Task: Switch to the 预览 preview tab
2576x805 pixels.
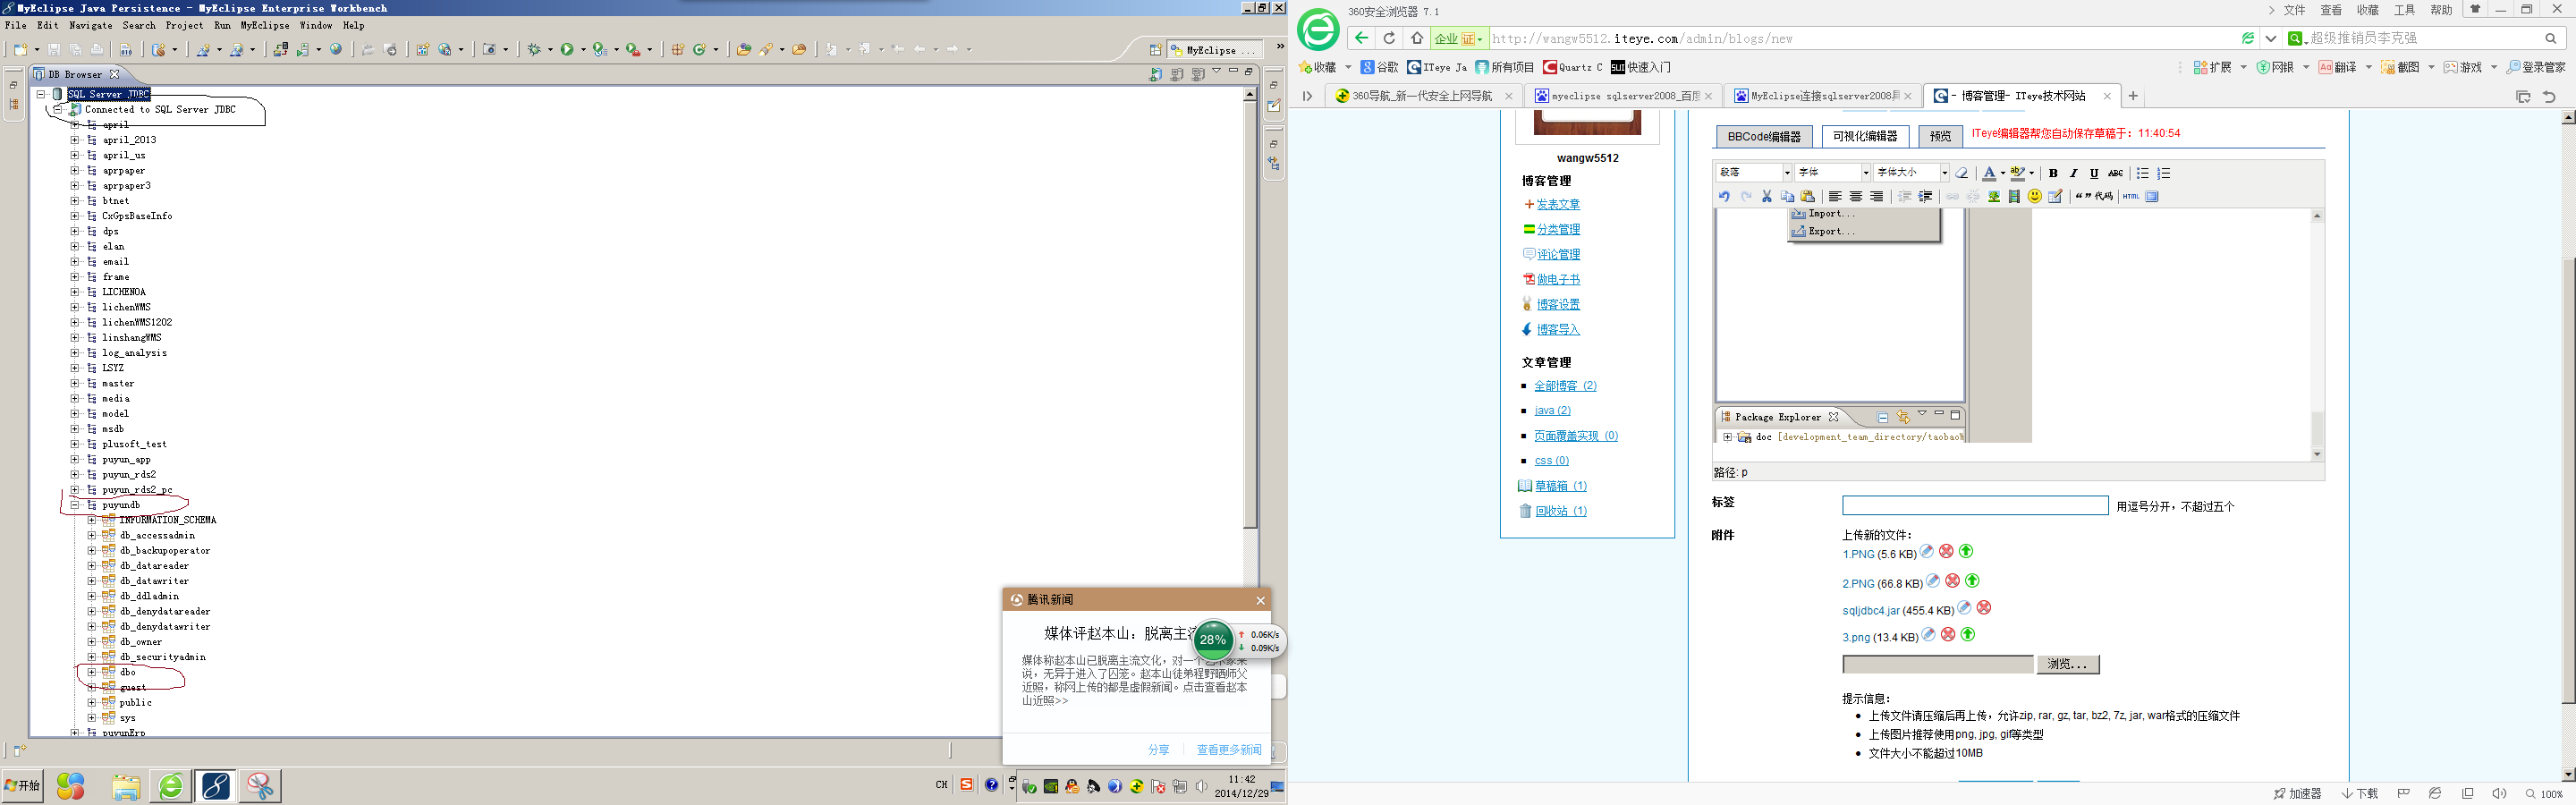Action: click(1941, 137)
